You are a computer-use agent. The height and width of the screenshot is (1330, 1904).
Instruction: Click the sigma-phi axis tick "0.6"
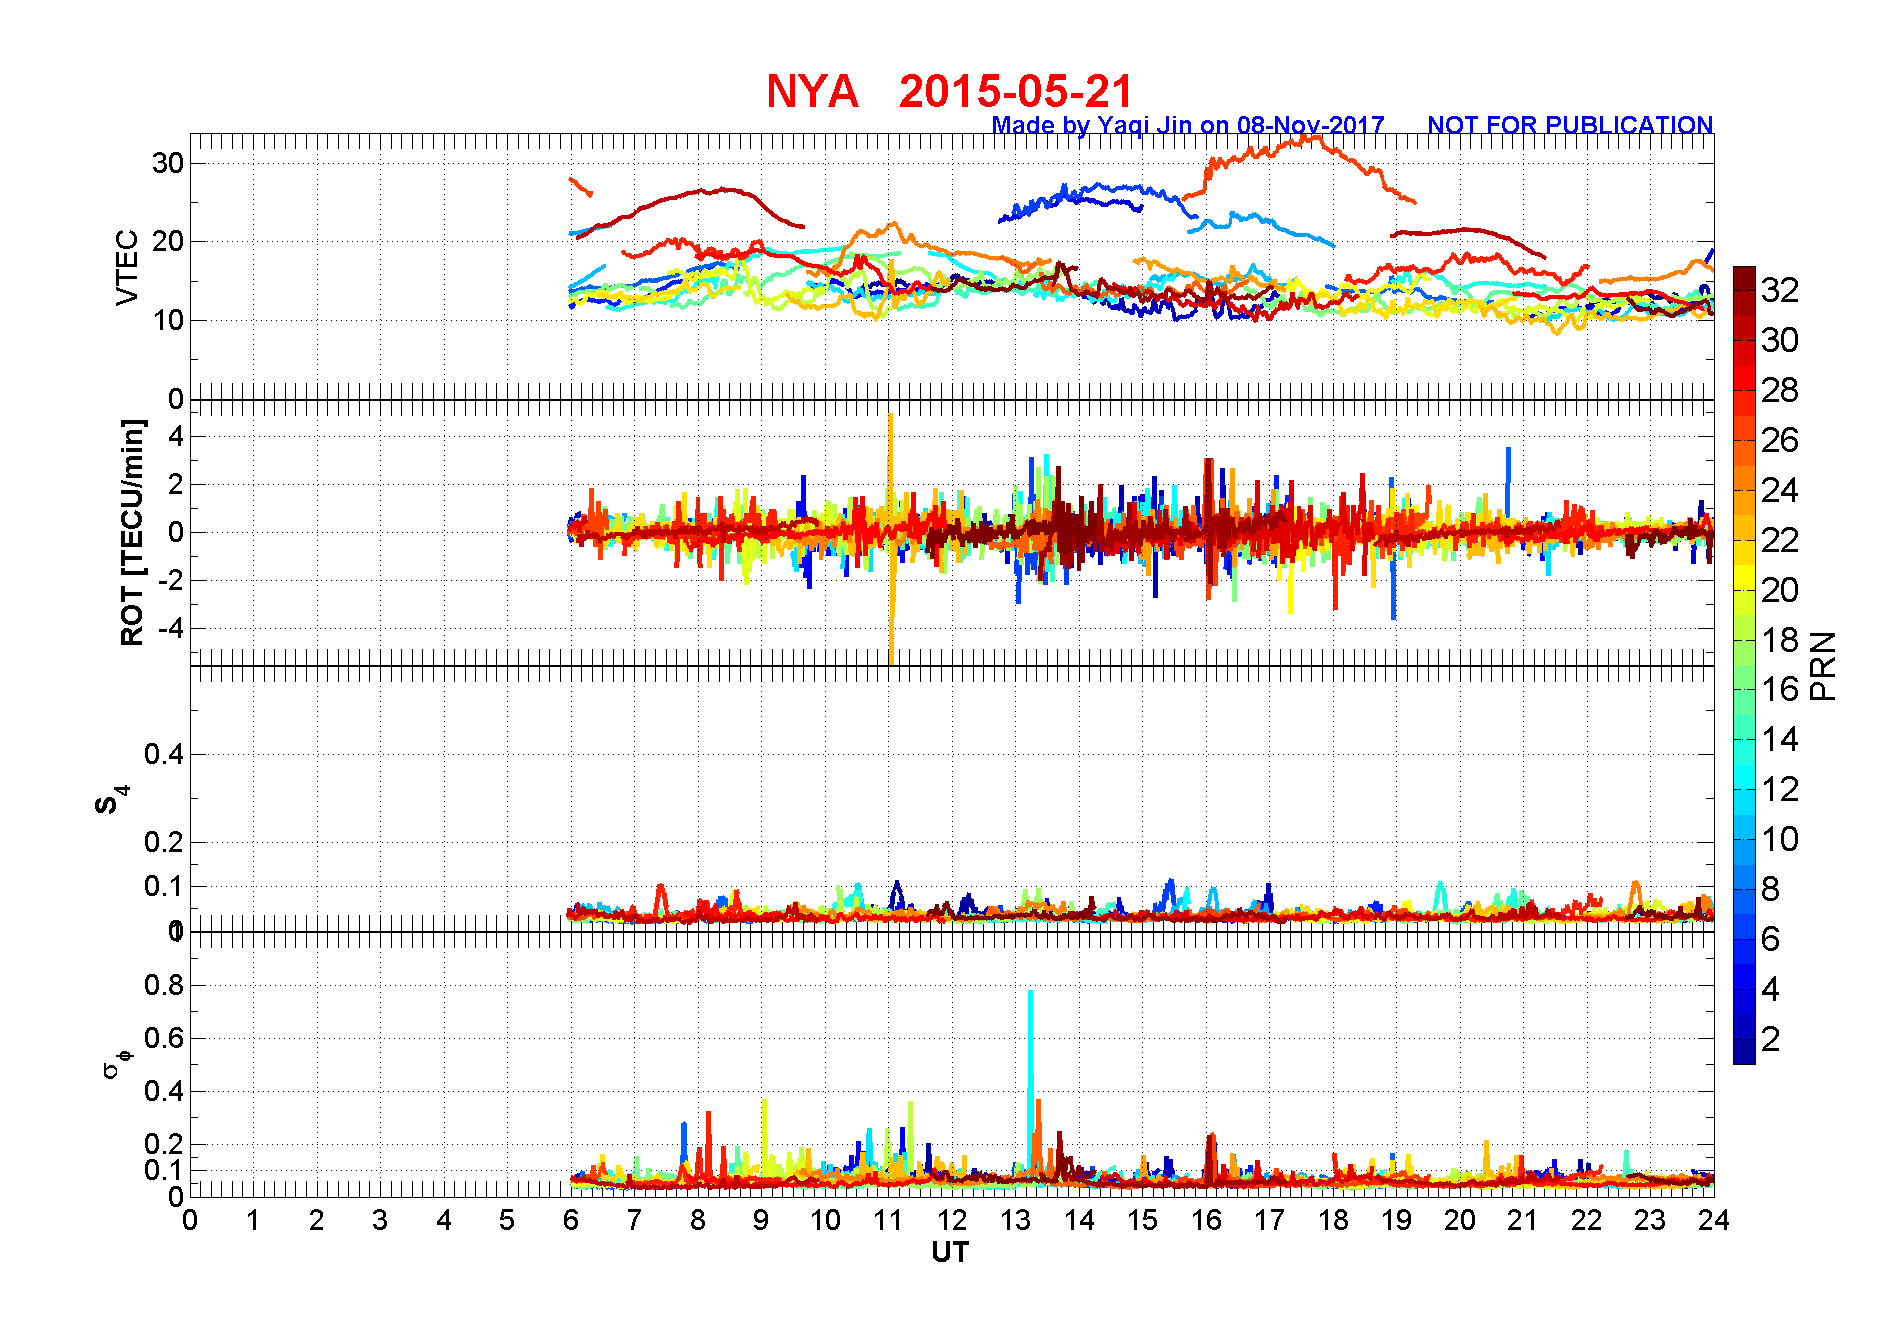(x=164, y=1039)
